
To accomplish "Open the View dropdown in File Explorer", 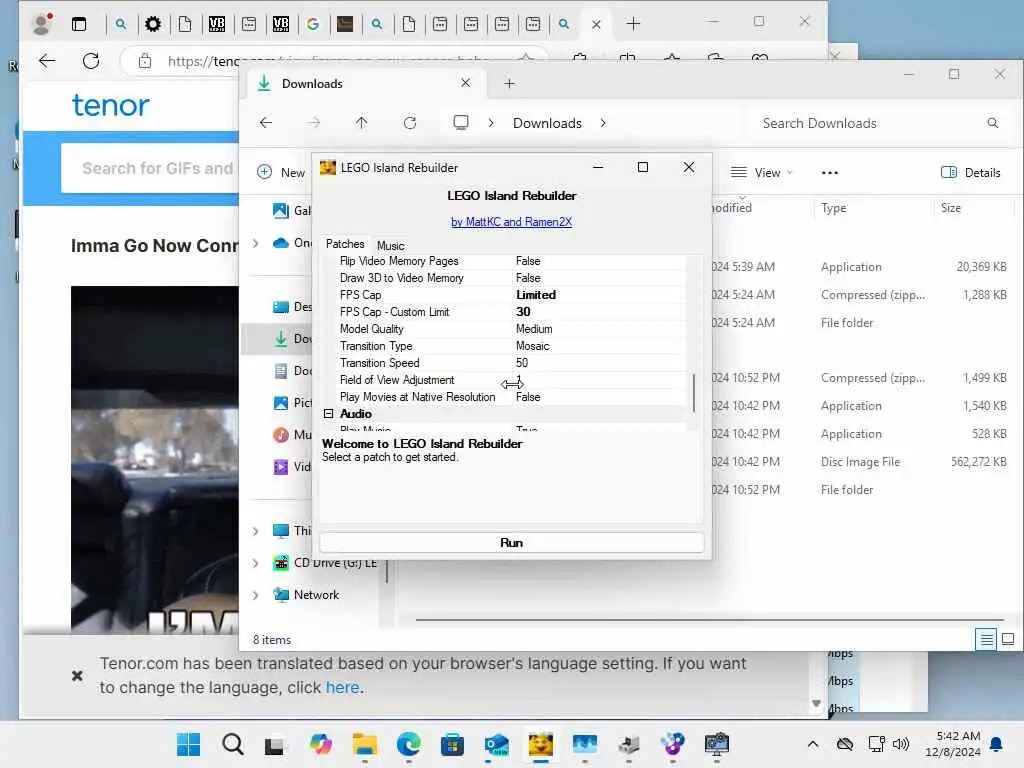I will pyautogui.click(x=761, y=172).
